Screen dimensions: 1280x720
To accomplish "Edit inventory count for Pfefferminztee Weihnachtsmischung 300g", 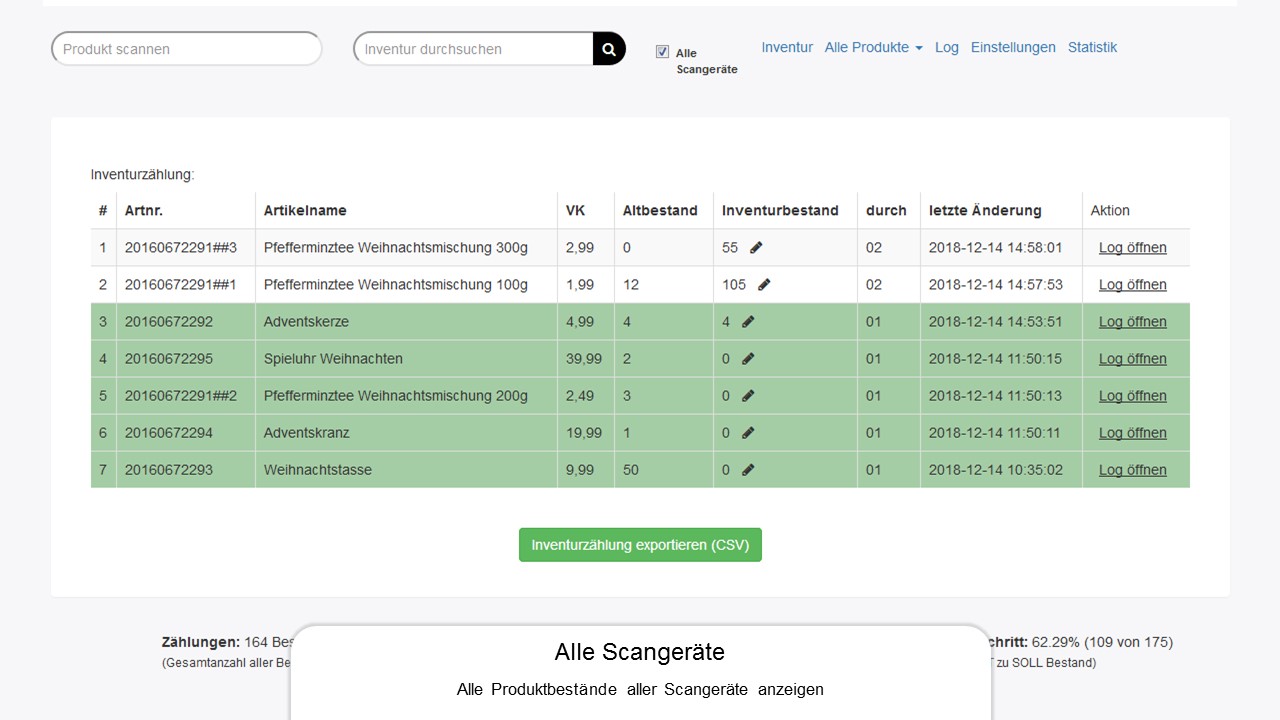I will pos(756,248).
